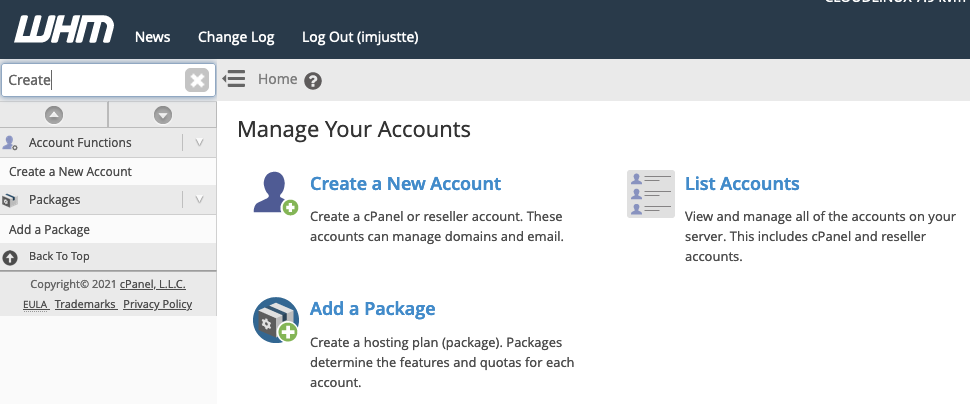Viewport: 970px width, 404px height.
Task: Collapse the Account Functions section chevron
Action: pos(200,143)
